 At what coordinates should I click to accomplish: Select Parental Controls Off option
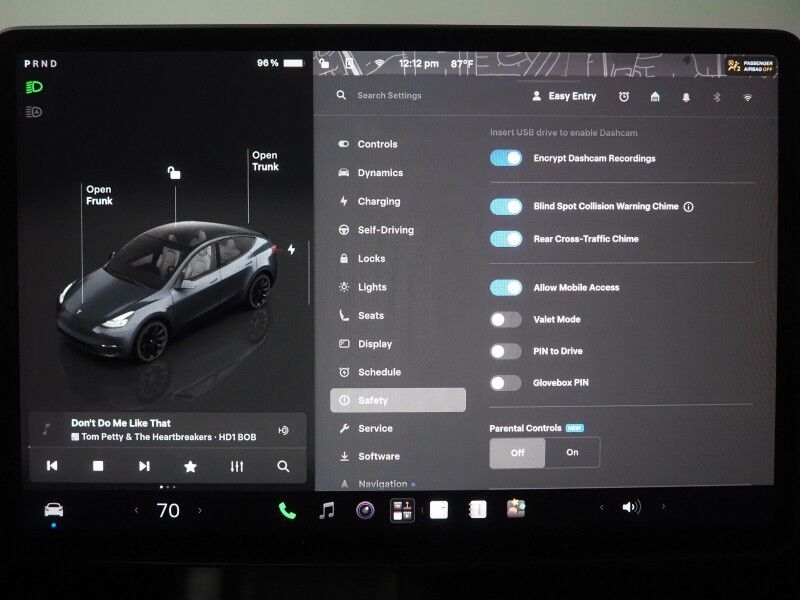coord(517,453)
